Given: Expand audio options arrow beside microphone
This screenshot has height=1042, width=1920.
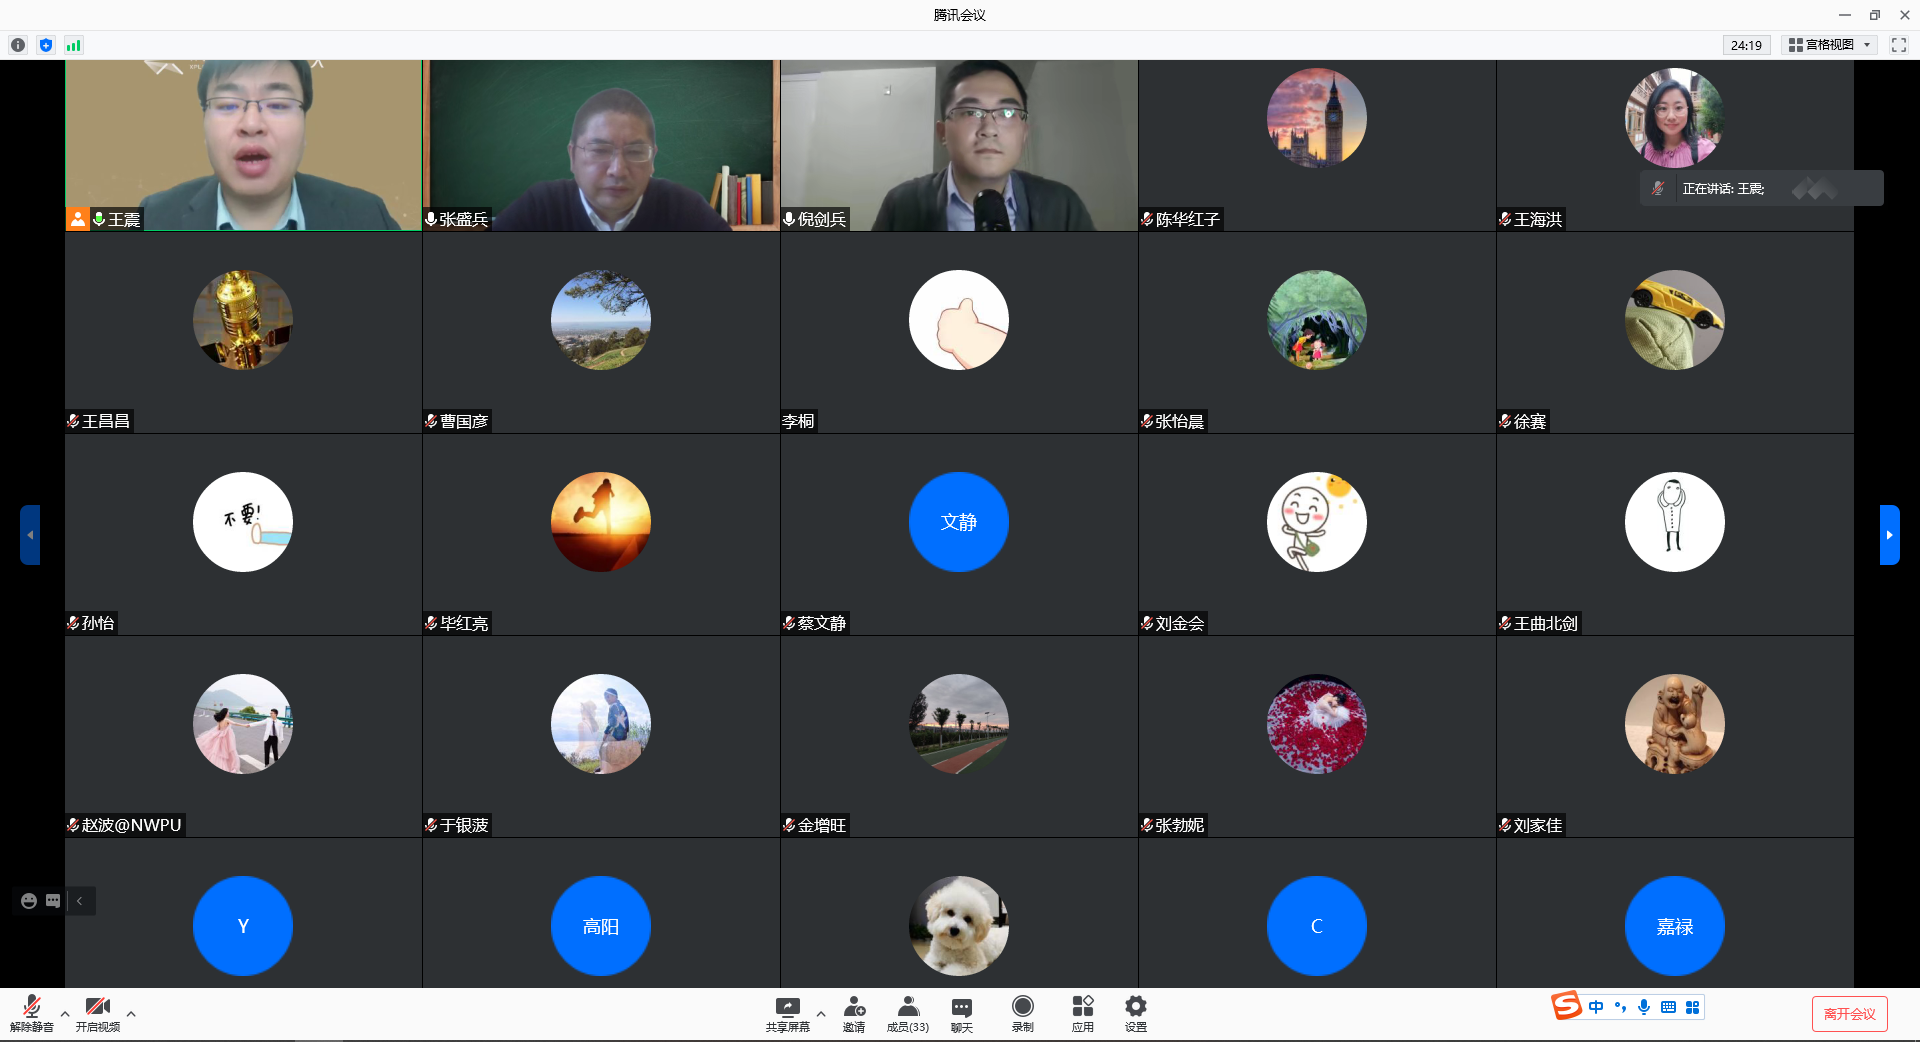Looking at the screenshot, I should [x=65, y=1014].
